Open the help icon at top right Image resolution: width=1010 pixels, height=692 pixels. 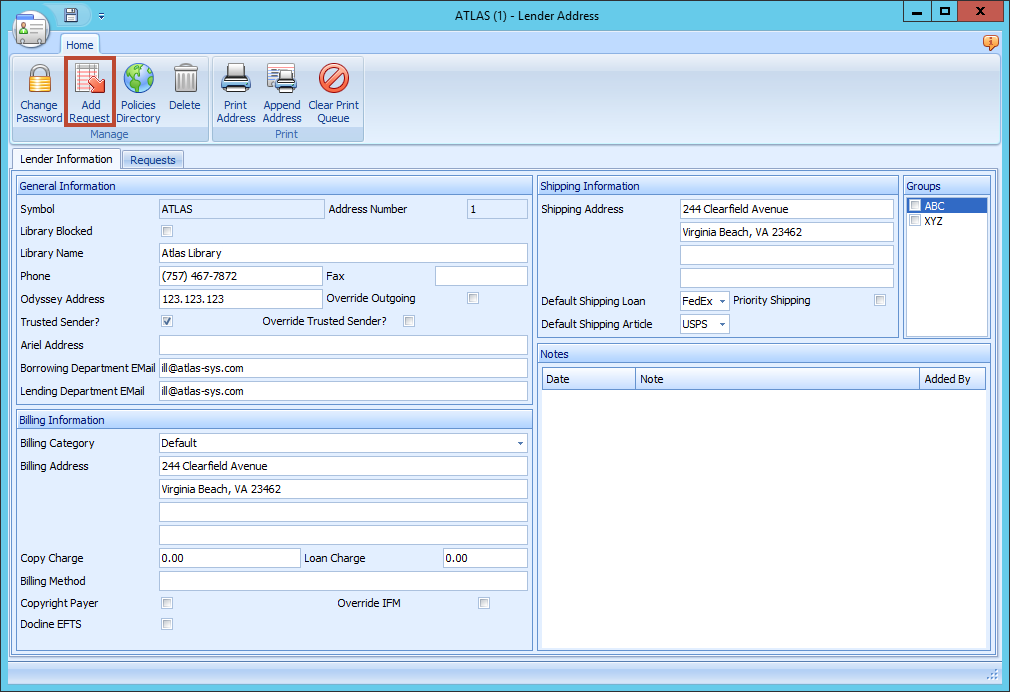click(x=990, y=43)
